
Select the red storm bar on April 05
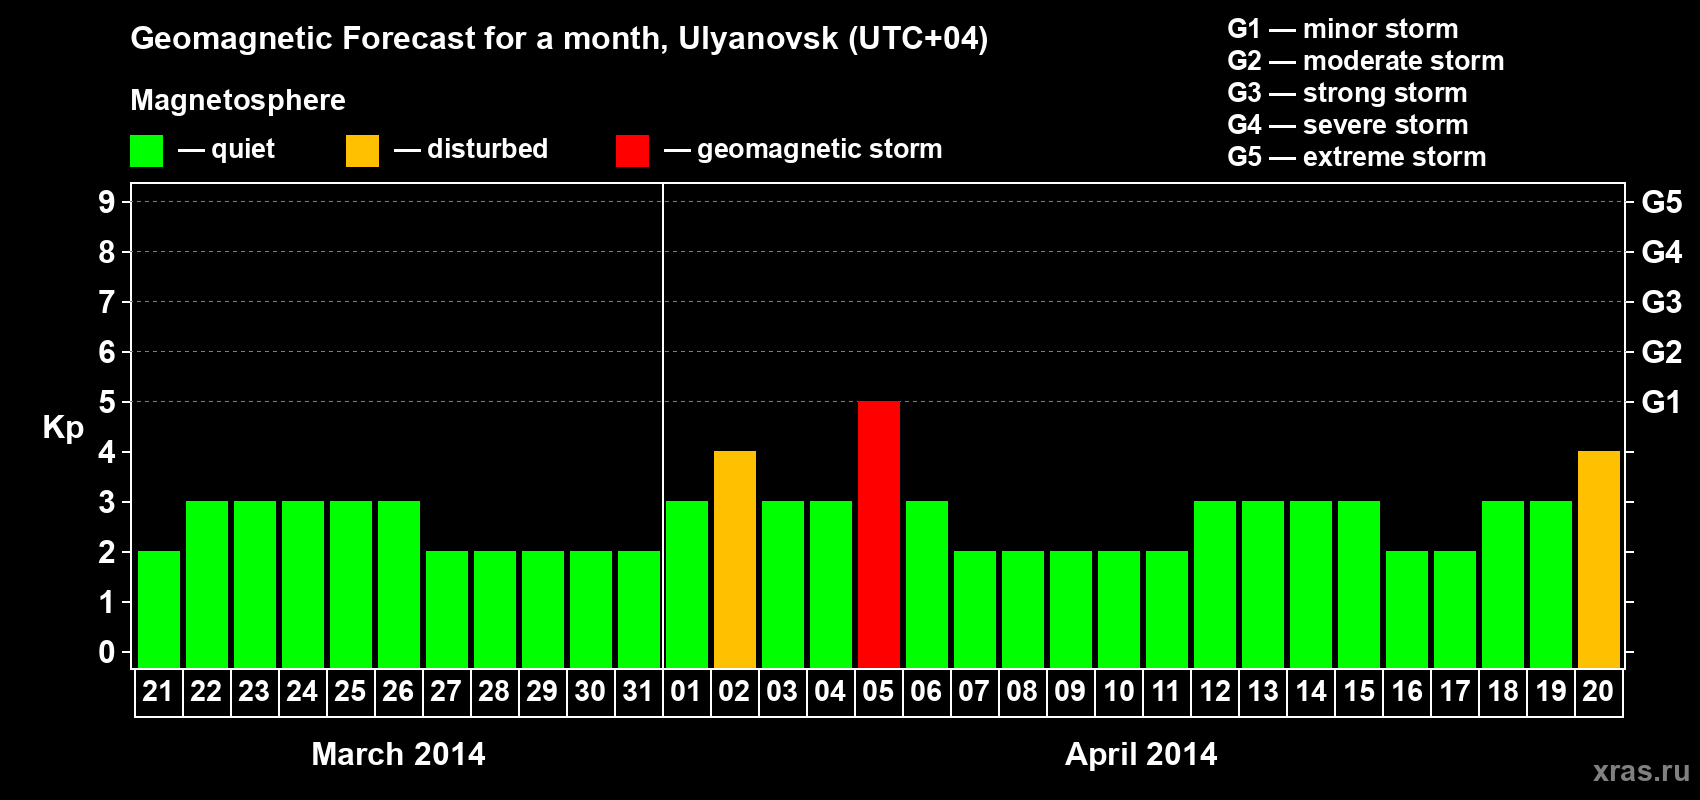[x=878, y=534]
